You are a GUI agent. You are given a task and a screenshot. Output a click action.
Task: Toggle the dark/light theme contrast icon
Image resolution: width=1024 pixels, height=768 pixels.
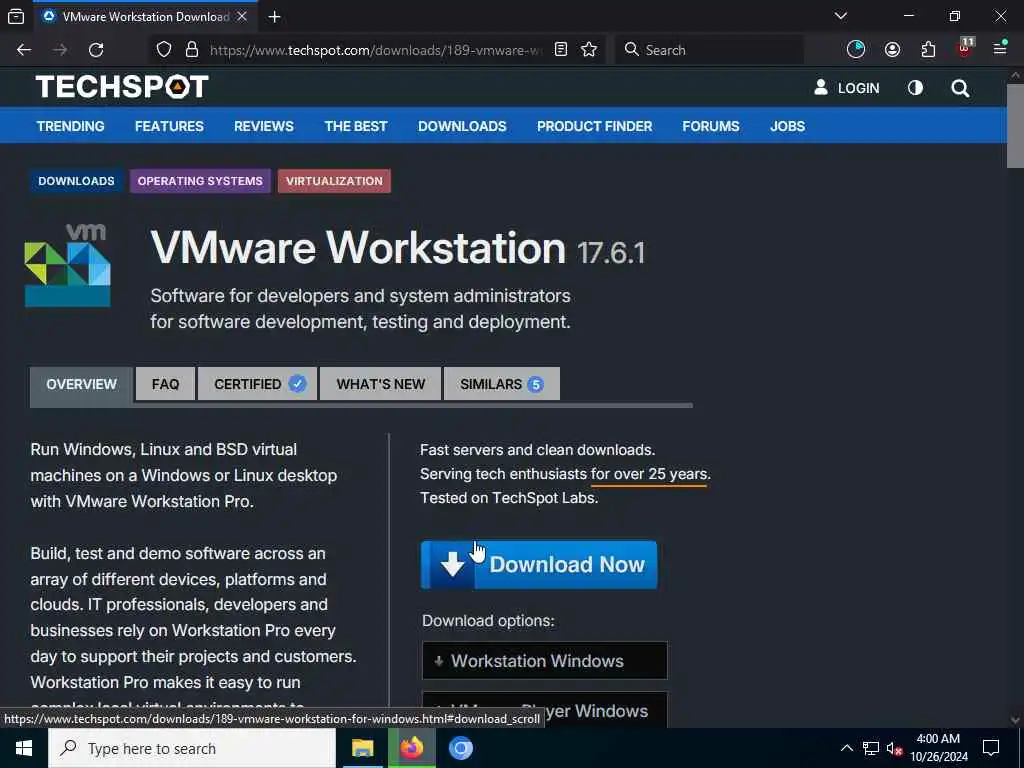(x=915, y=88)
